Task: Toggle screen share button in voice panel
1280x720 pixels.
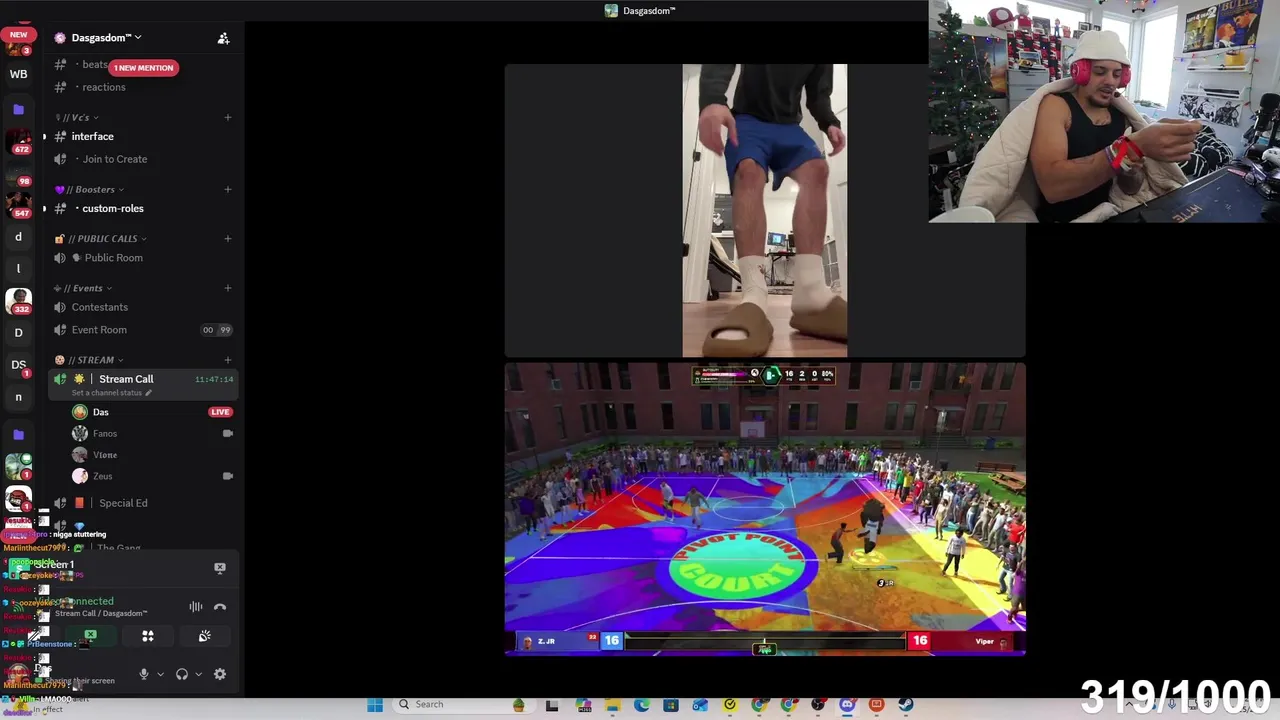Action: (x=91, y=636)
